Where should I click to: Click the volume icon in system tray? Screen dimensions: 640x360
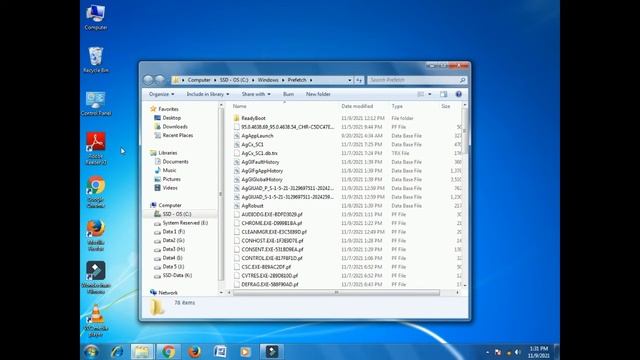[518, 352]
